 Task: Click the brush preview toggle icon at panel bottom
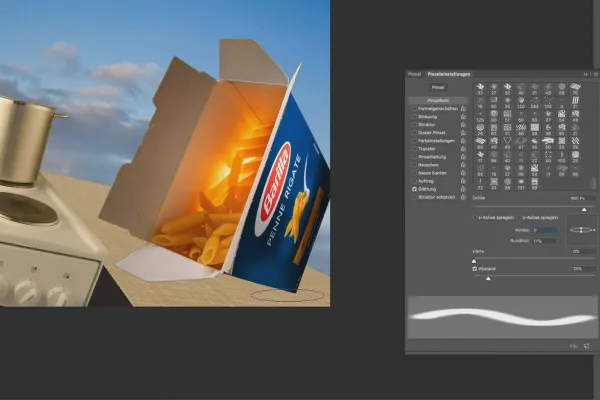click(573, 346)
